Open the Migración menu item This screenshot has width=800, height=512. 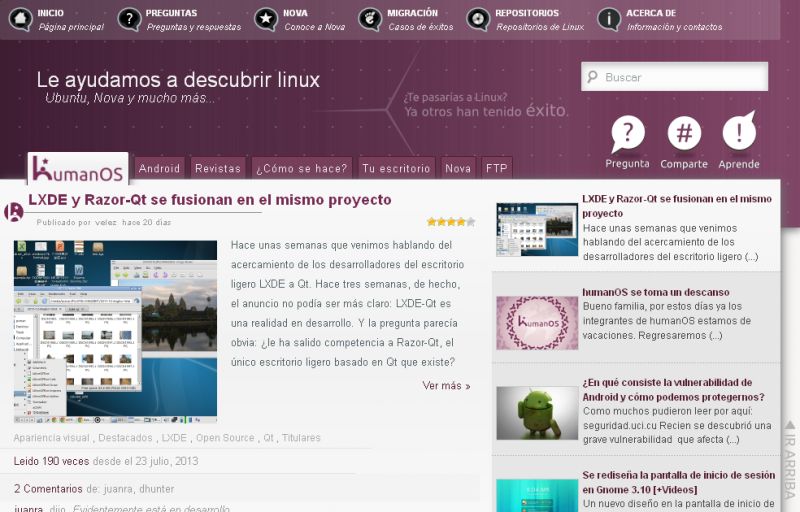[406, 19]
